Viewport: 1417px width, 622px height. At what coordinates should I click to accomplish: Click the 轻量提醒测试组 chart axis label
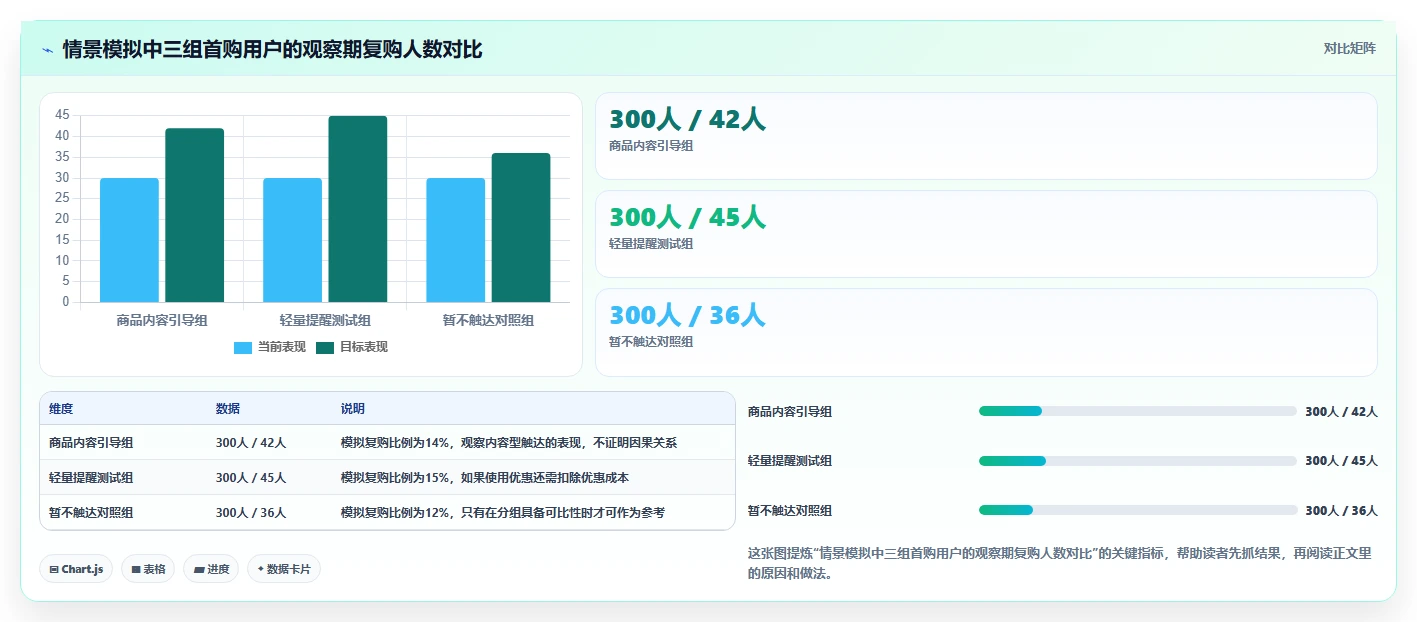[x=325, y=320]
